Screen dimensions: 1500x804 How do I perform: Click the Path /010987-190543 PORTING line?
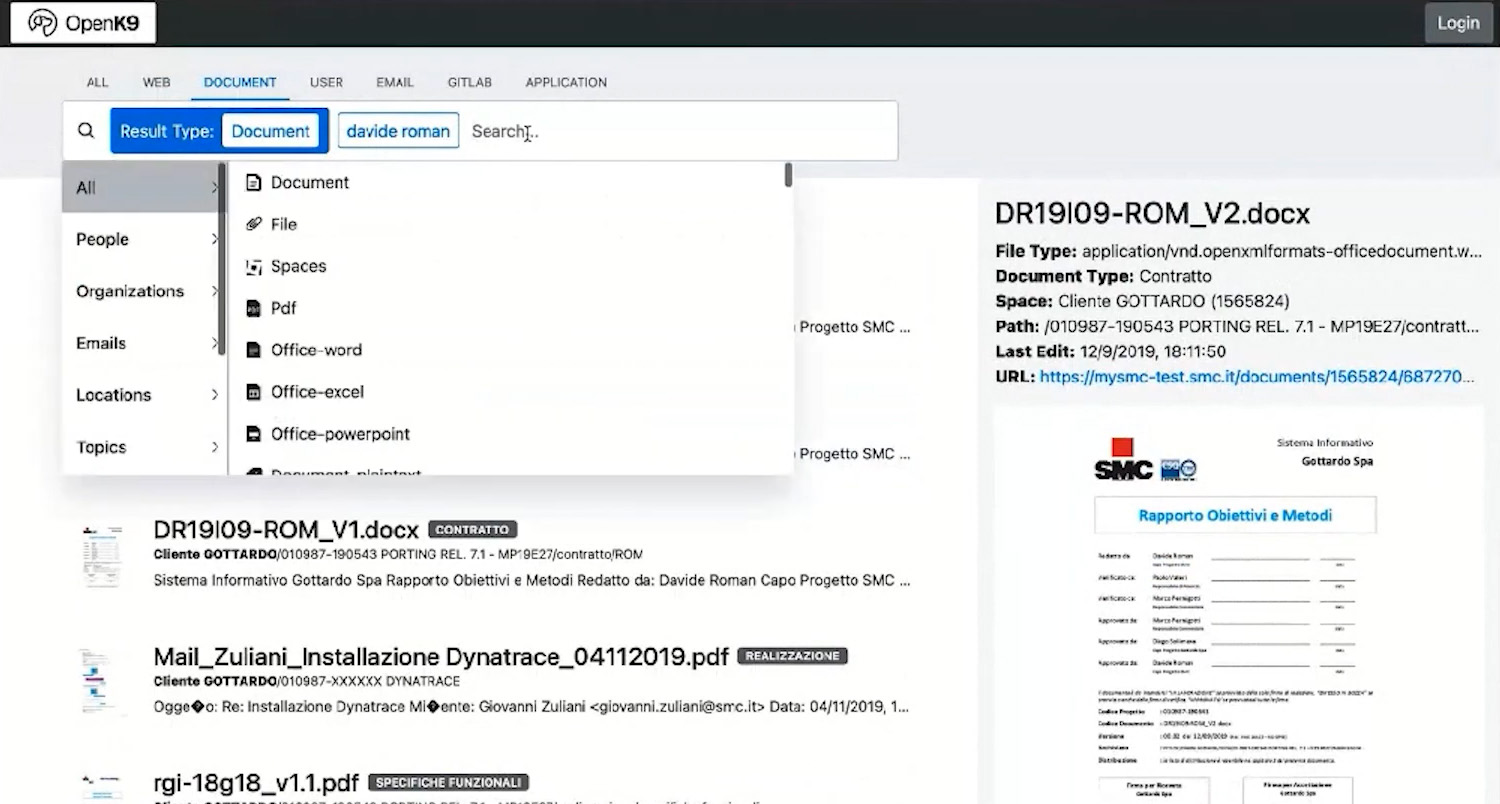[x=1238, y=326]
